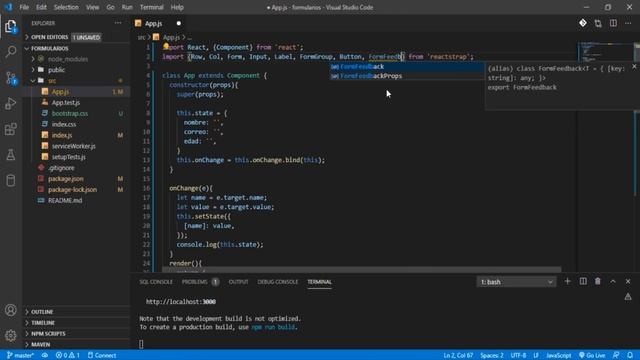
Task: Open package.json in the explorer
Action: (x=76, y=178)
